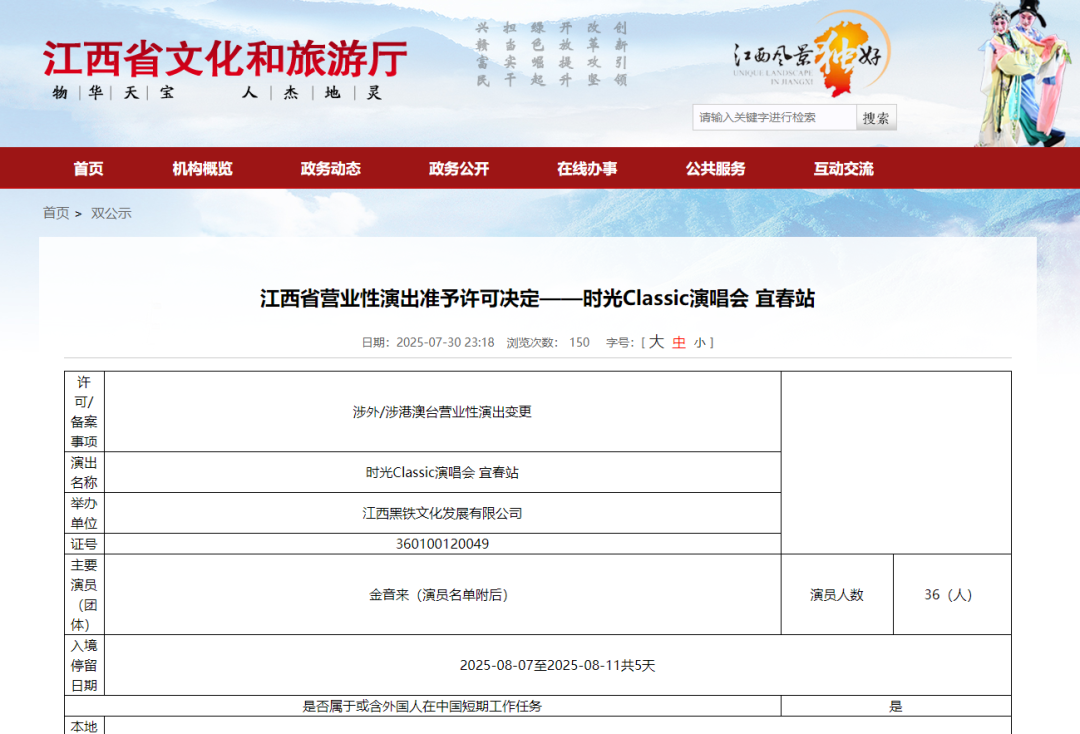This screenshot has width=1080, height=734.
Task: Click the 36（人） value cell
Action: tap(952, 594)
